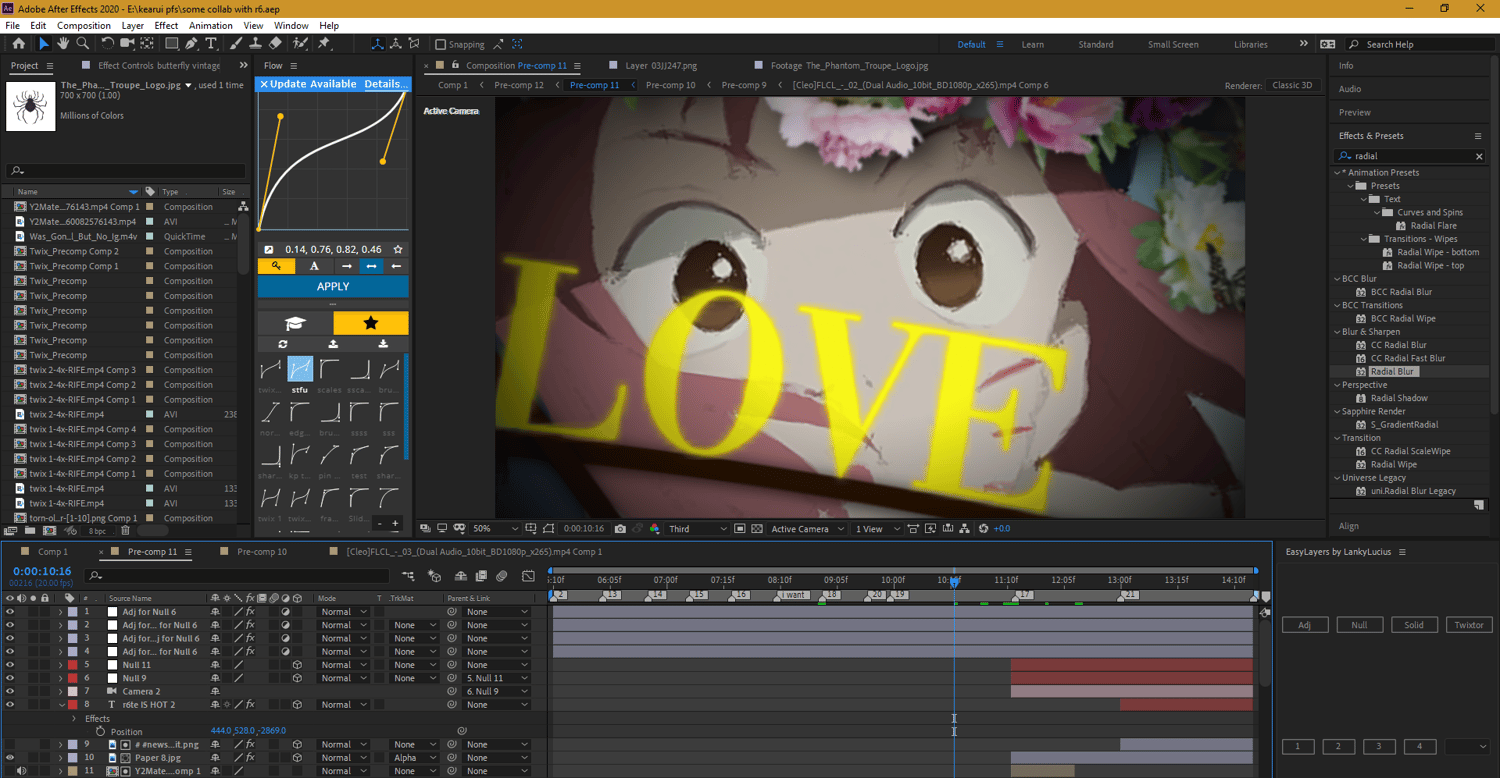The image size is (1500, 778).
Task: Enable the Snapping checkbox
Action: pyautogui.click(x=440, y=44)
